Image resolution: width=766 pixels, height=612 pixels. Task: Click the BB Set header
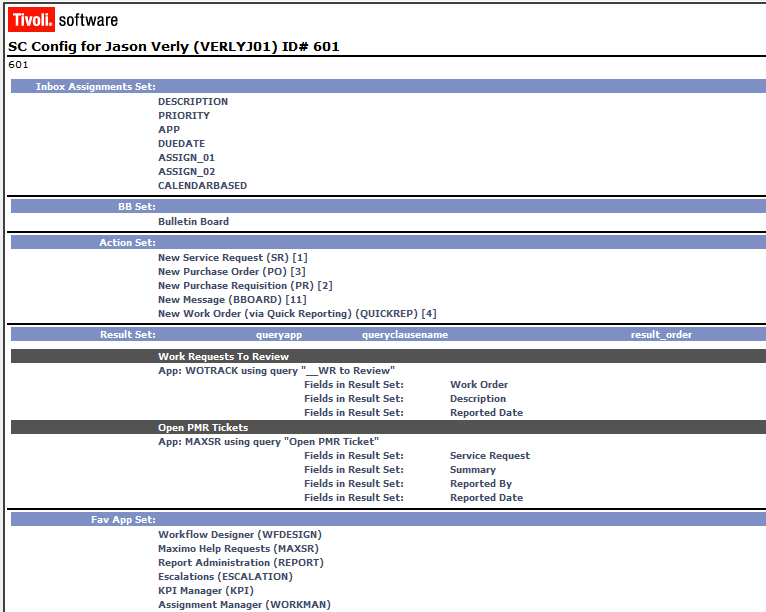tap(137, 207)
